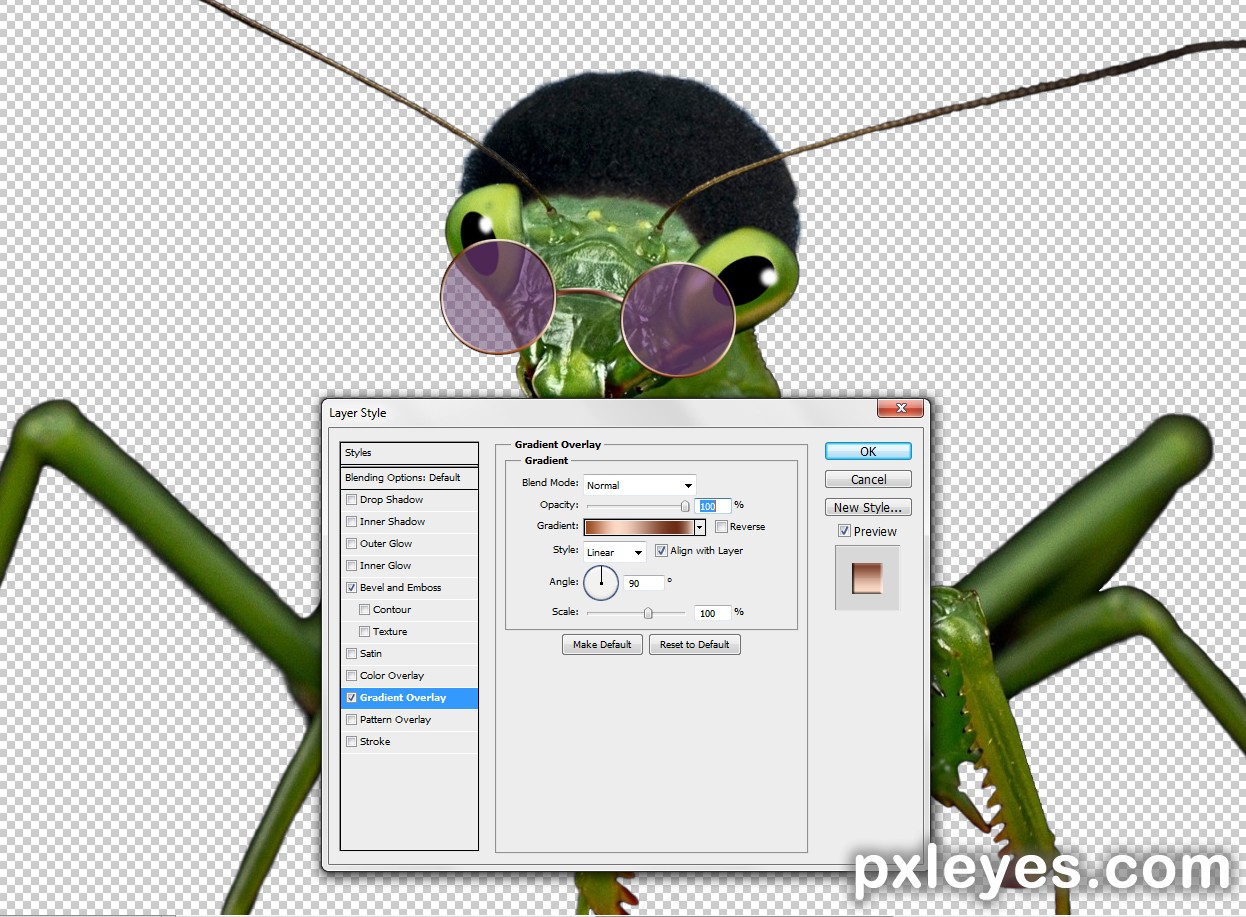The height and width of the screenshot is (917, 1246).
Task: Tick the Outer Glow checkbox
Action: tap(351, 544)
